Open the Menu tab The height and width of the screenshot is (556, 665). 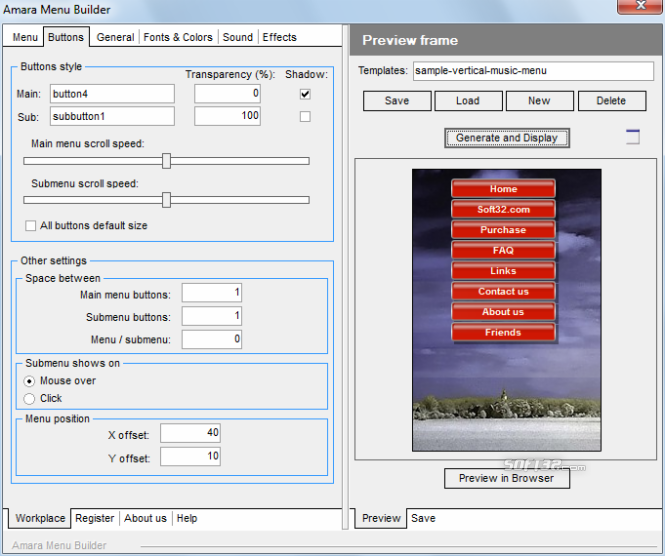(x=25, y=37)
